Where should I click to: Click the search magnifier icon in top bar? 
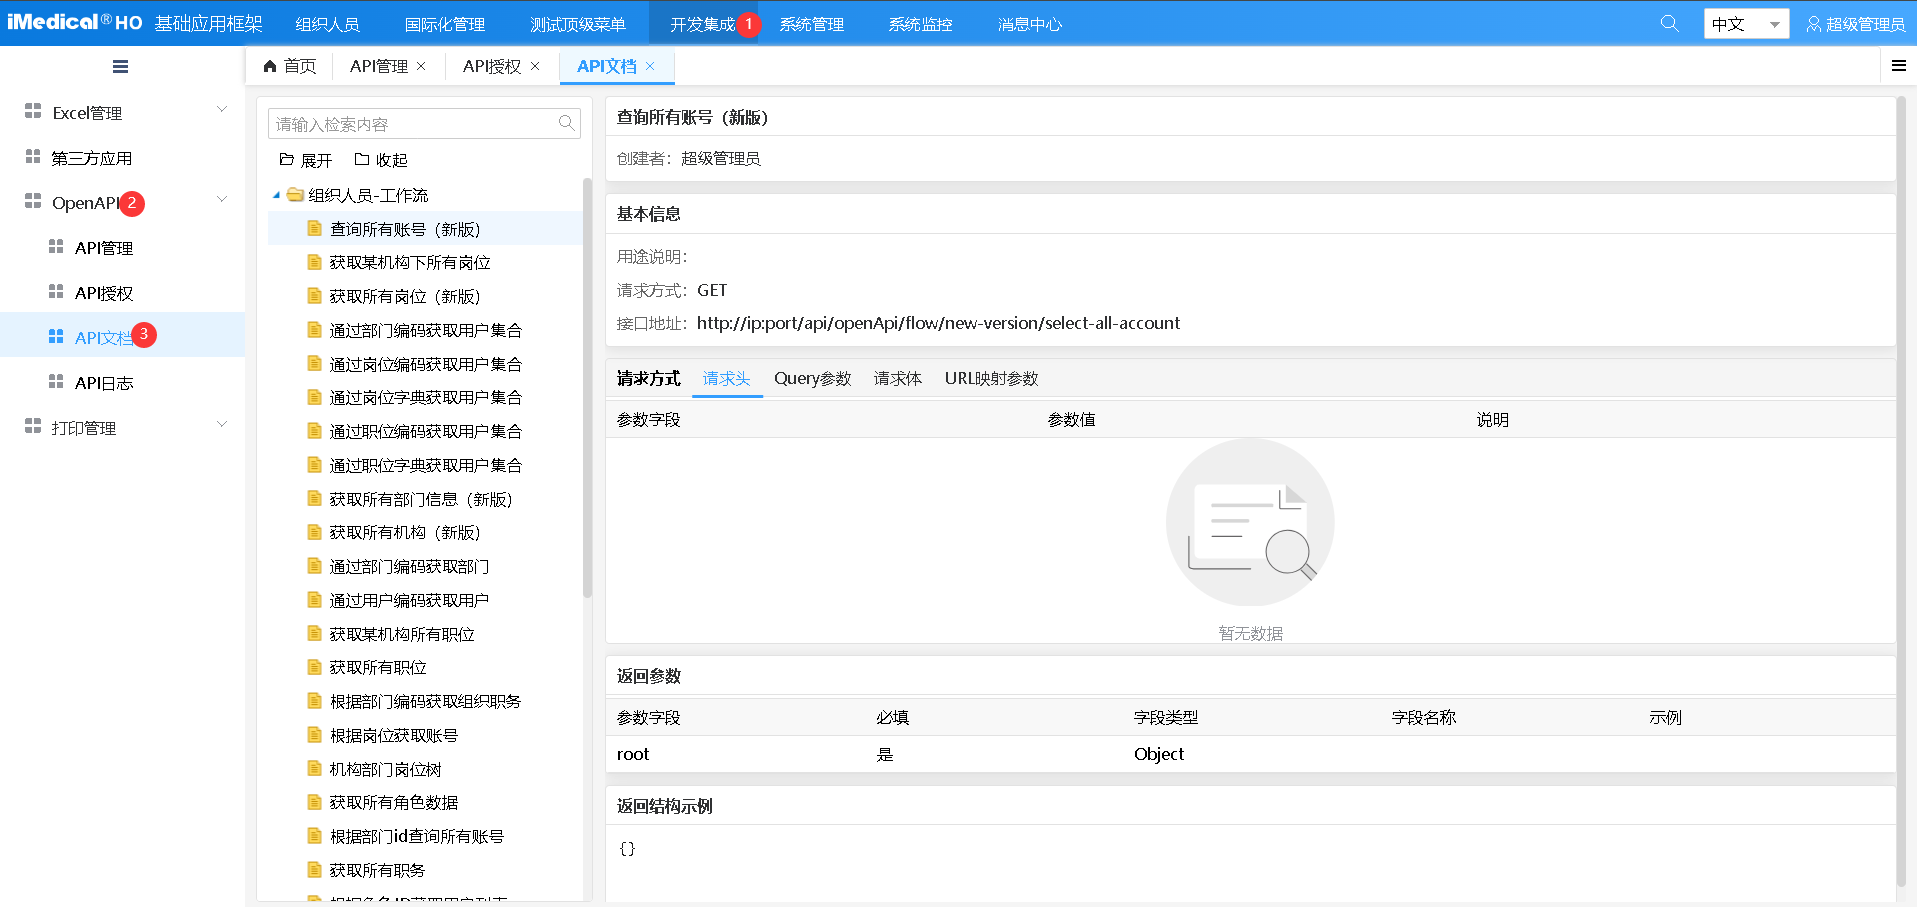(x=1669, y=23)
